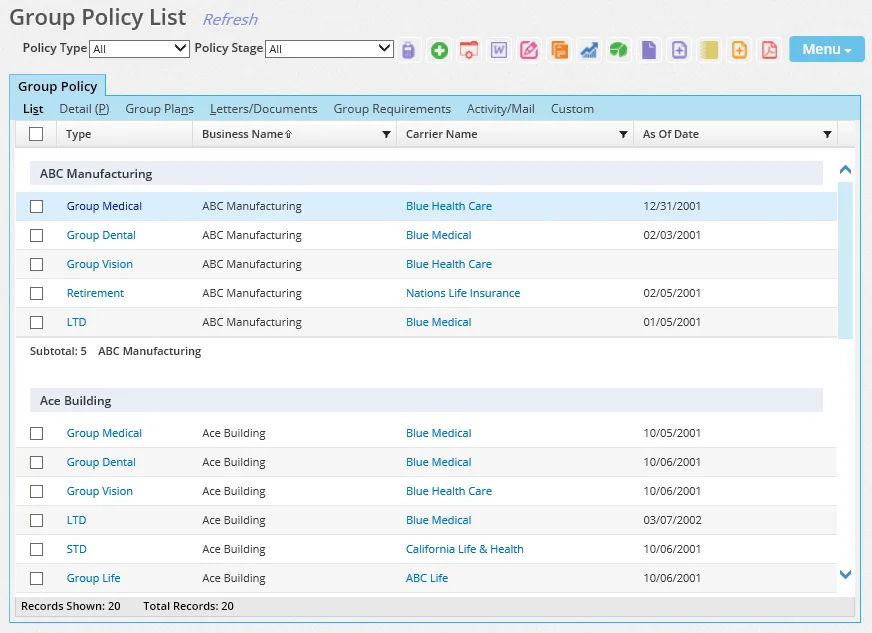Screen dimensions: 872x633
Task: Click the blue line chart icon
Action: tap(589, 50)
